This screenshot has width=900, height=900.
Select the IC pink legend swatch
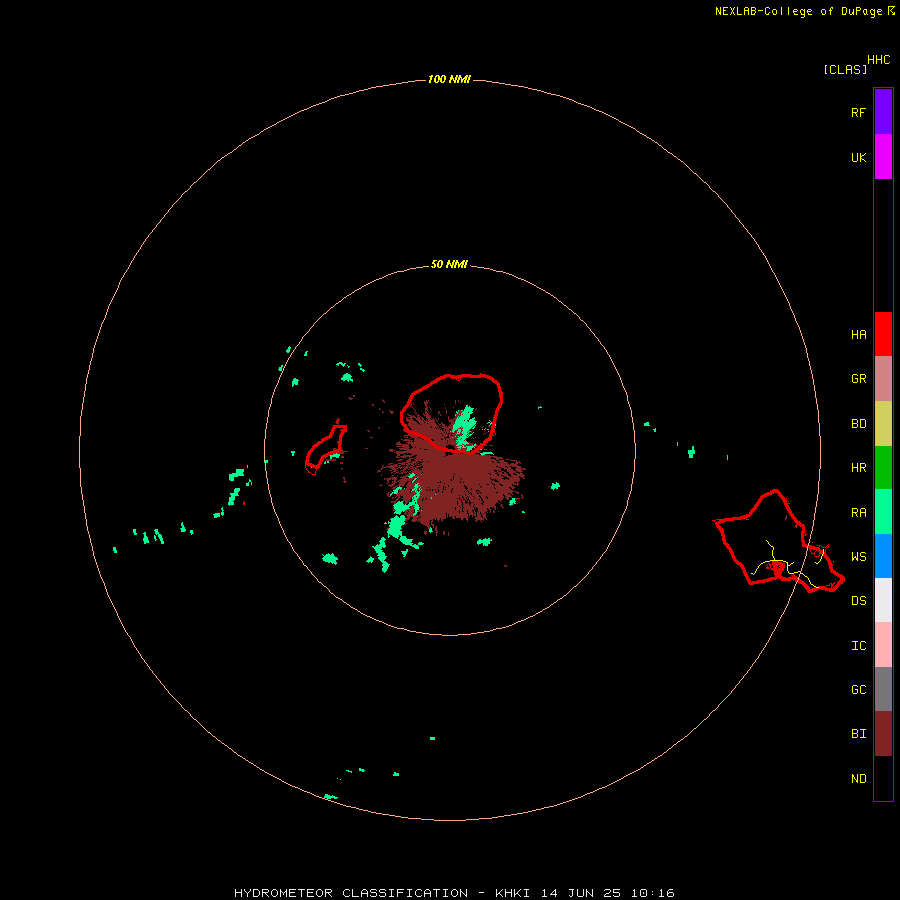883,645
